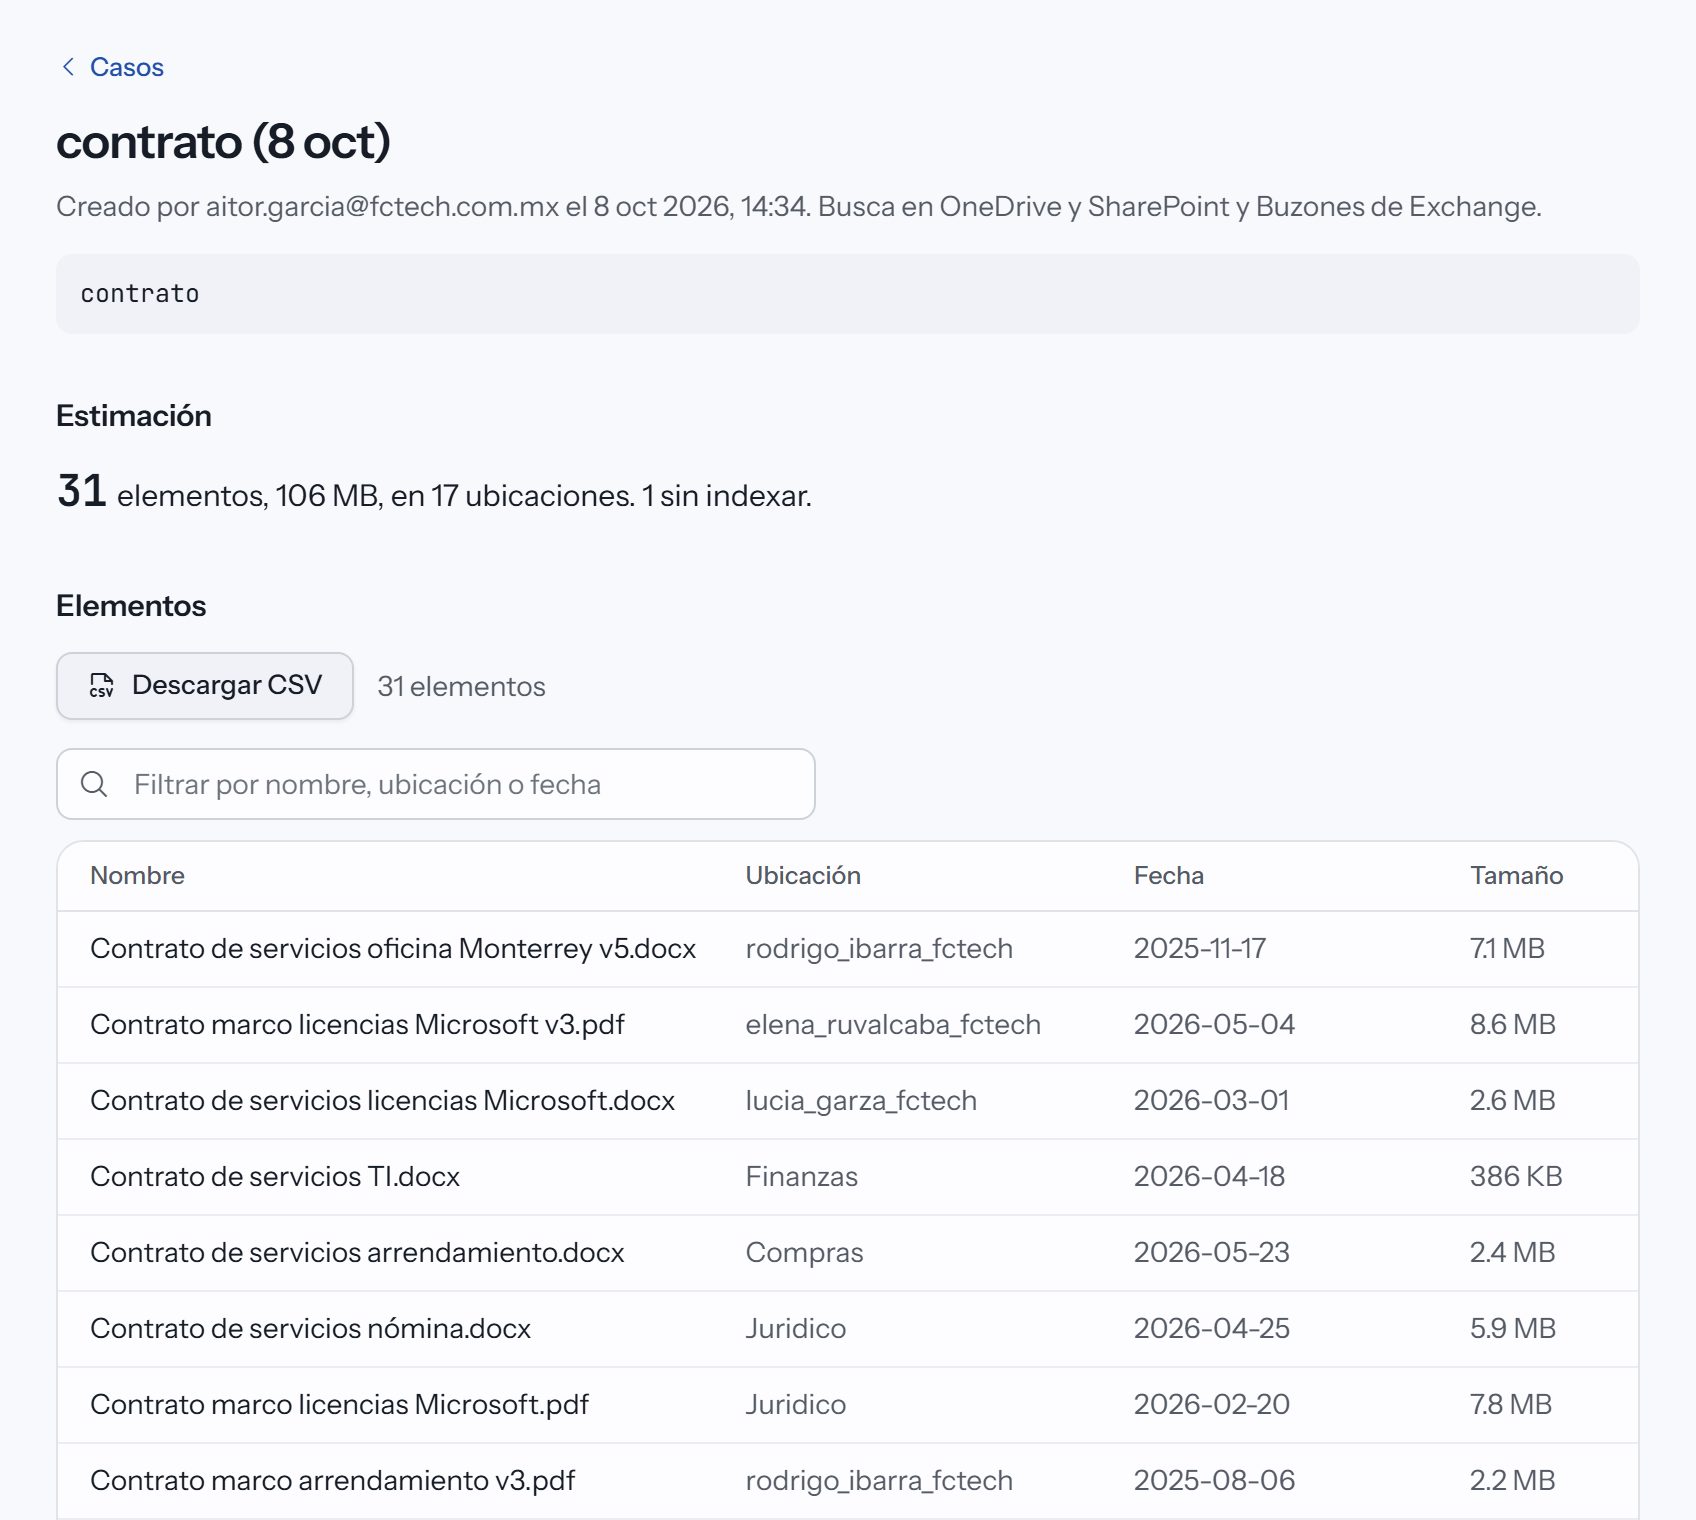Click the Fecha column header
The image size is (1696, 1520).
[1168, 876]
